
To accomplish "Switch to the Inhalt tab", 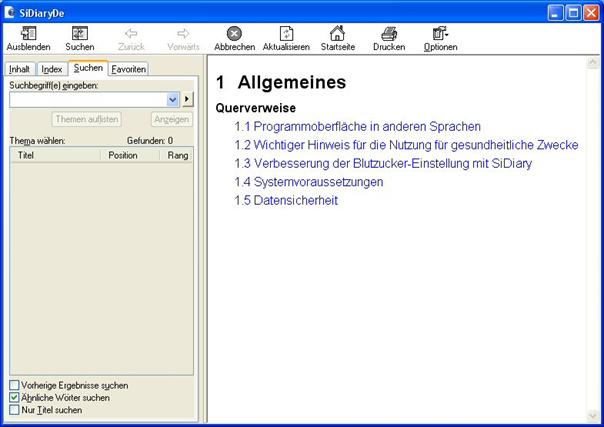I will (x=19, y=69).
